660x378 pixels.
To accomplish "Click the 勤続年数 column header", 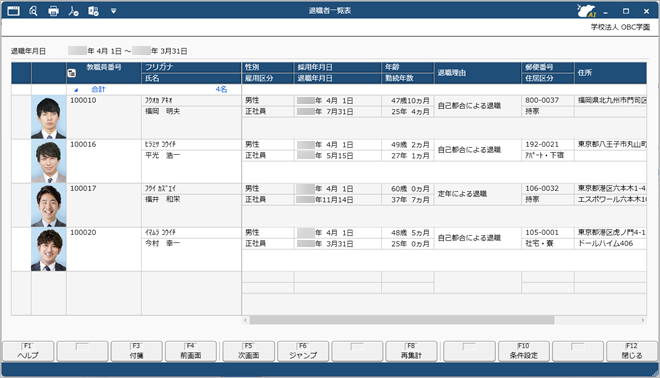I will [407, 78].
